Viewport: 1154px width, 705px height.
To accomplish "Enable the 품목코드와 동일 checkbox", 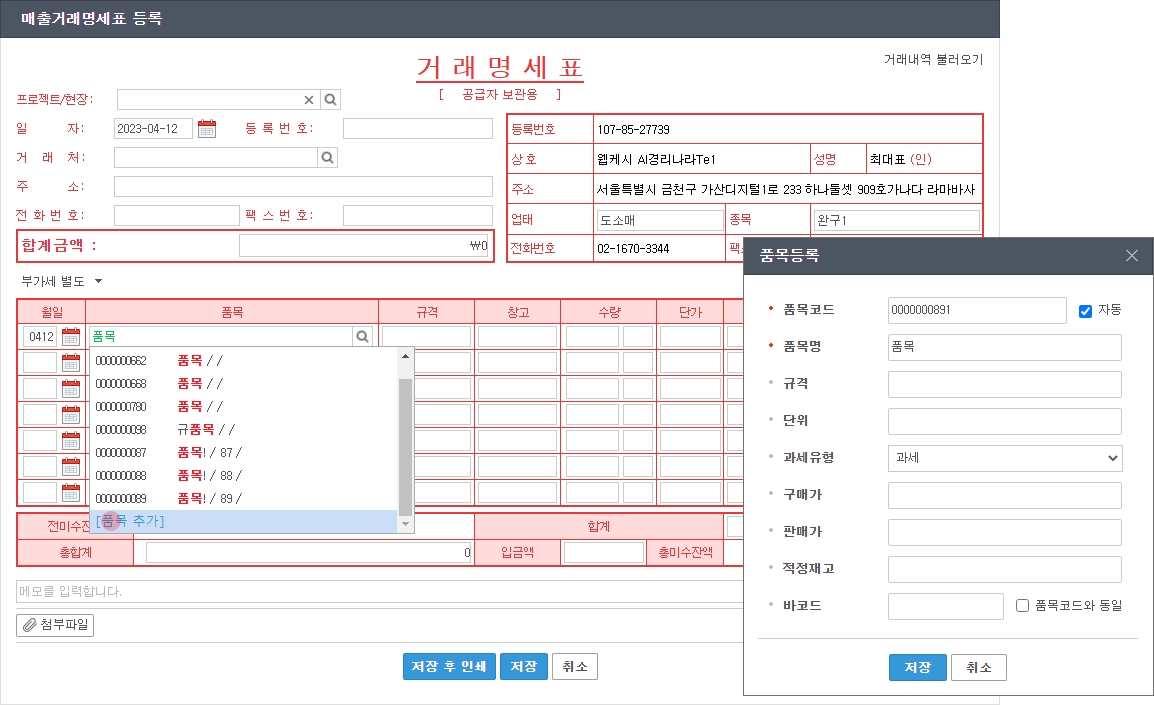I will pyautogui.click(x=1022, y=605).
